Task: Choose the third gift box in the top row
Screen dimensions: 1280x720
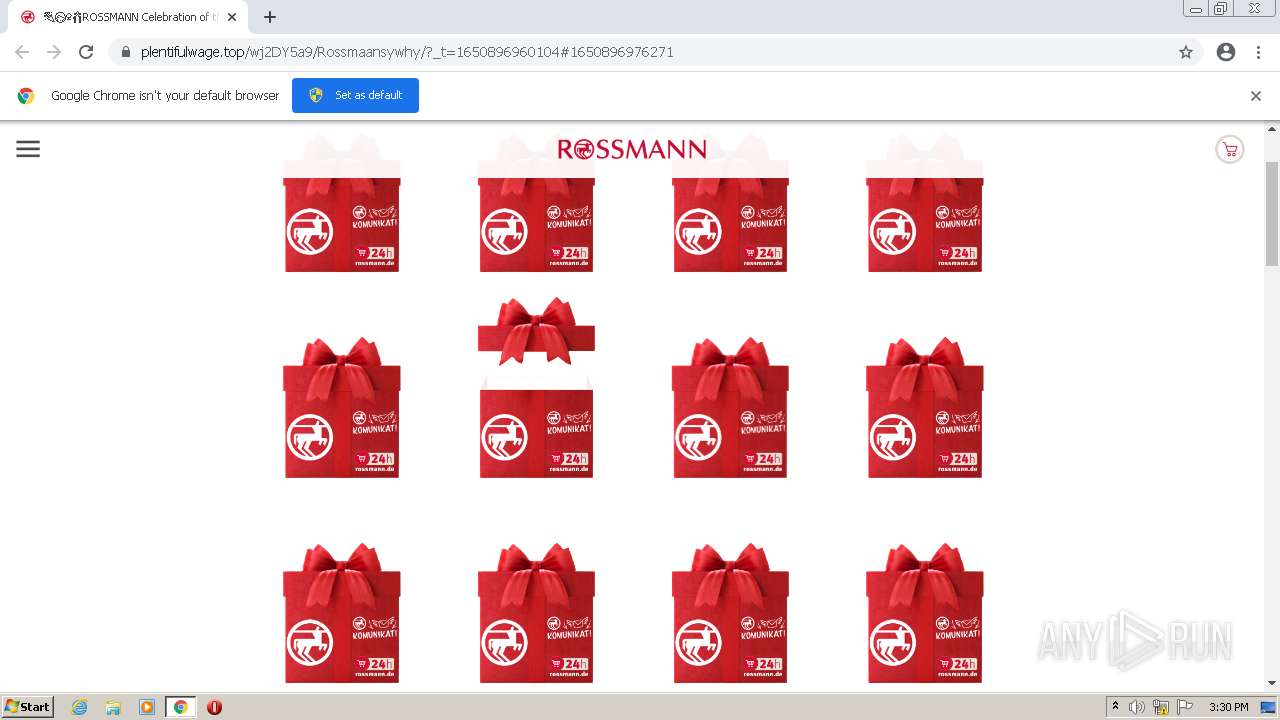Action: pyautogui.click(x=730, y=203)
